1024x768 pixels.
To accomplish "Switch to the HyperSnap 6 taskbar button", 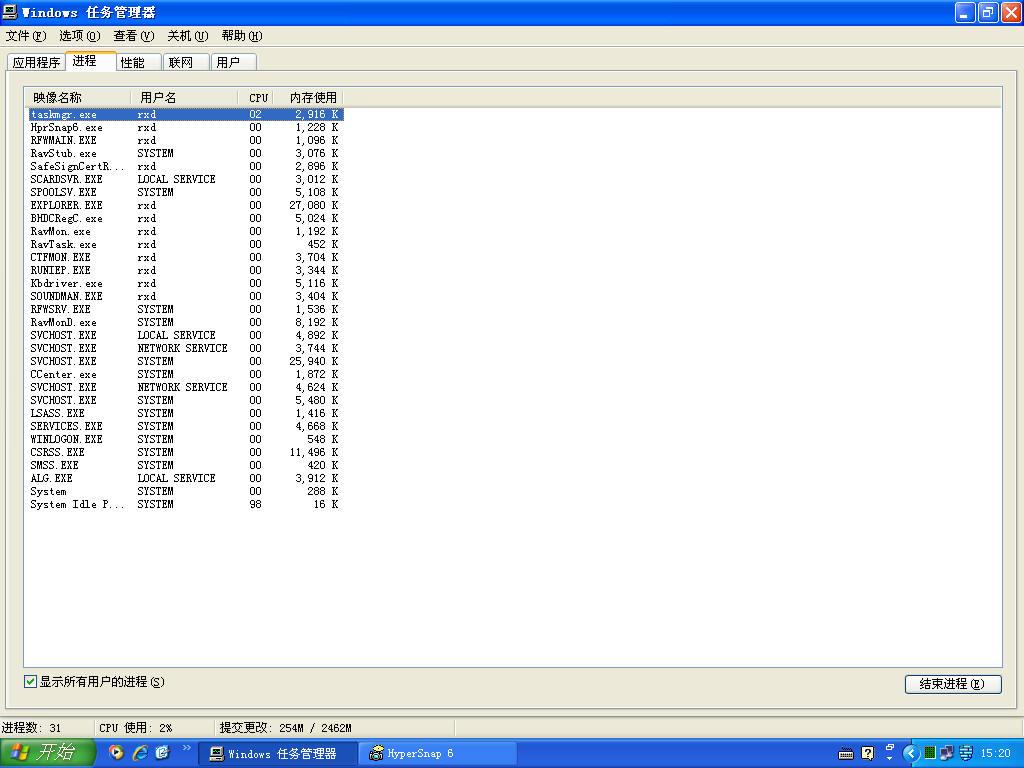I will click(x=436, y=753).
